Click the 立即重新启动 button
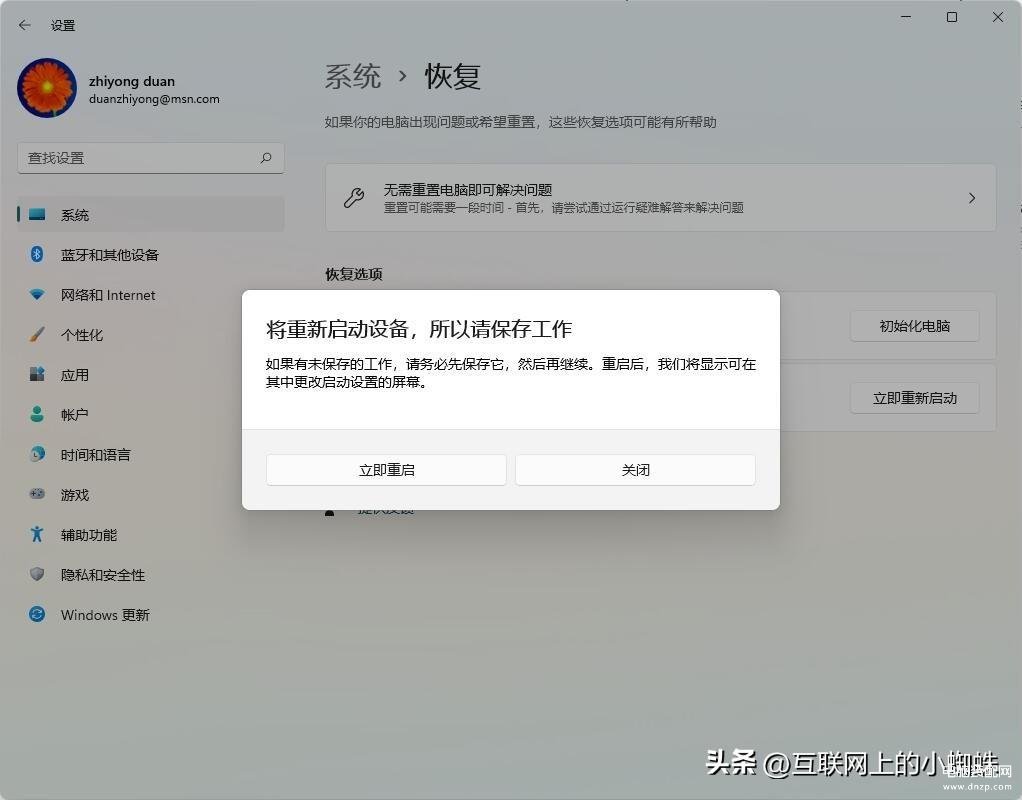The width and height of the screenshot is (1022, 800). click(914, 398)
